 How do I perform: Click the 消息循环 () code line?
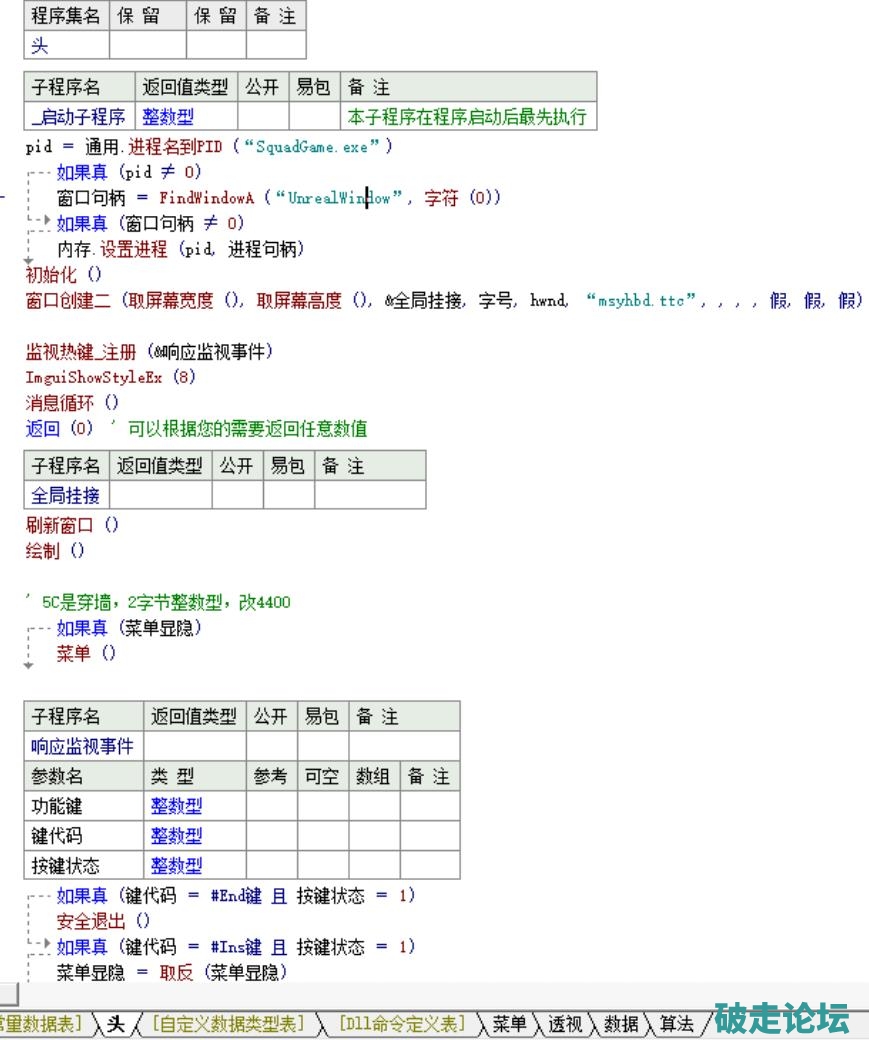click(72, 403)
